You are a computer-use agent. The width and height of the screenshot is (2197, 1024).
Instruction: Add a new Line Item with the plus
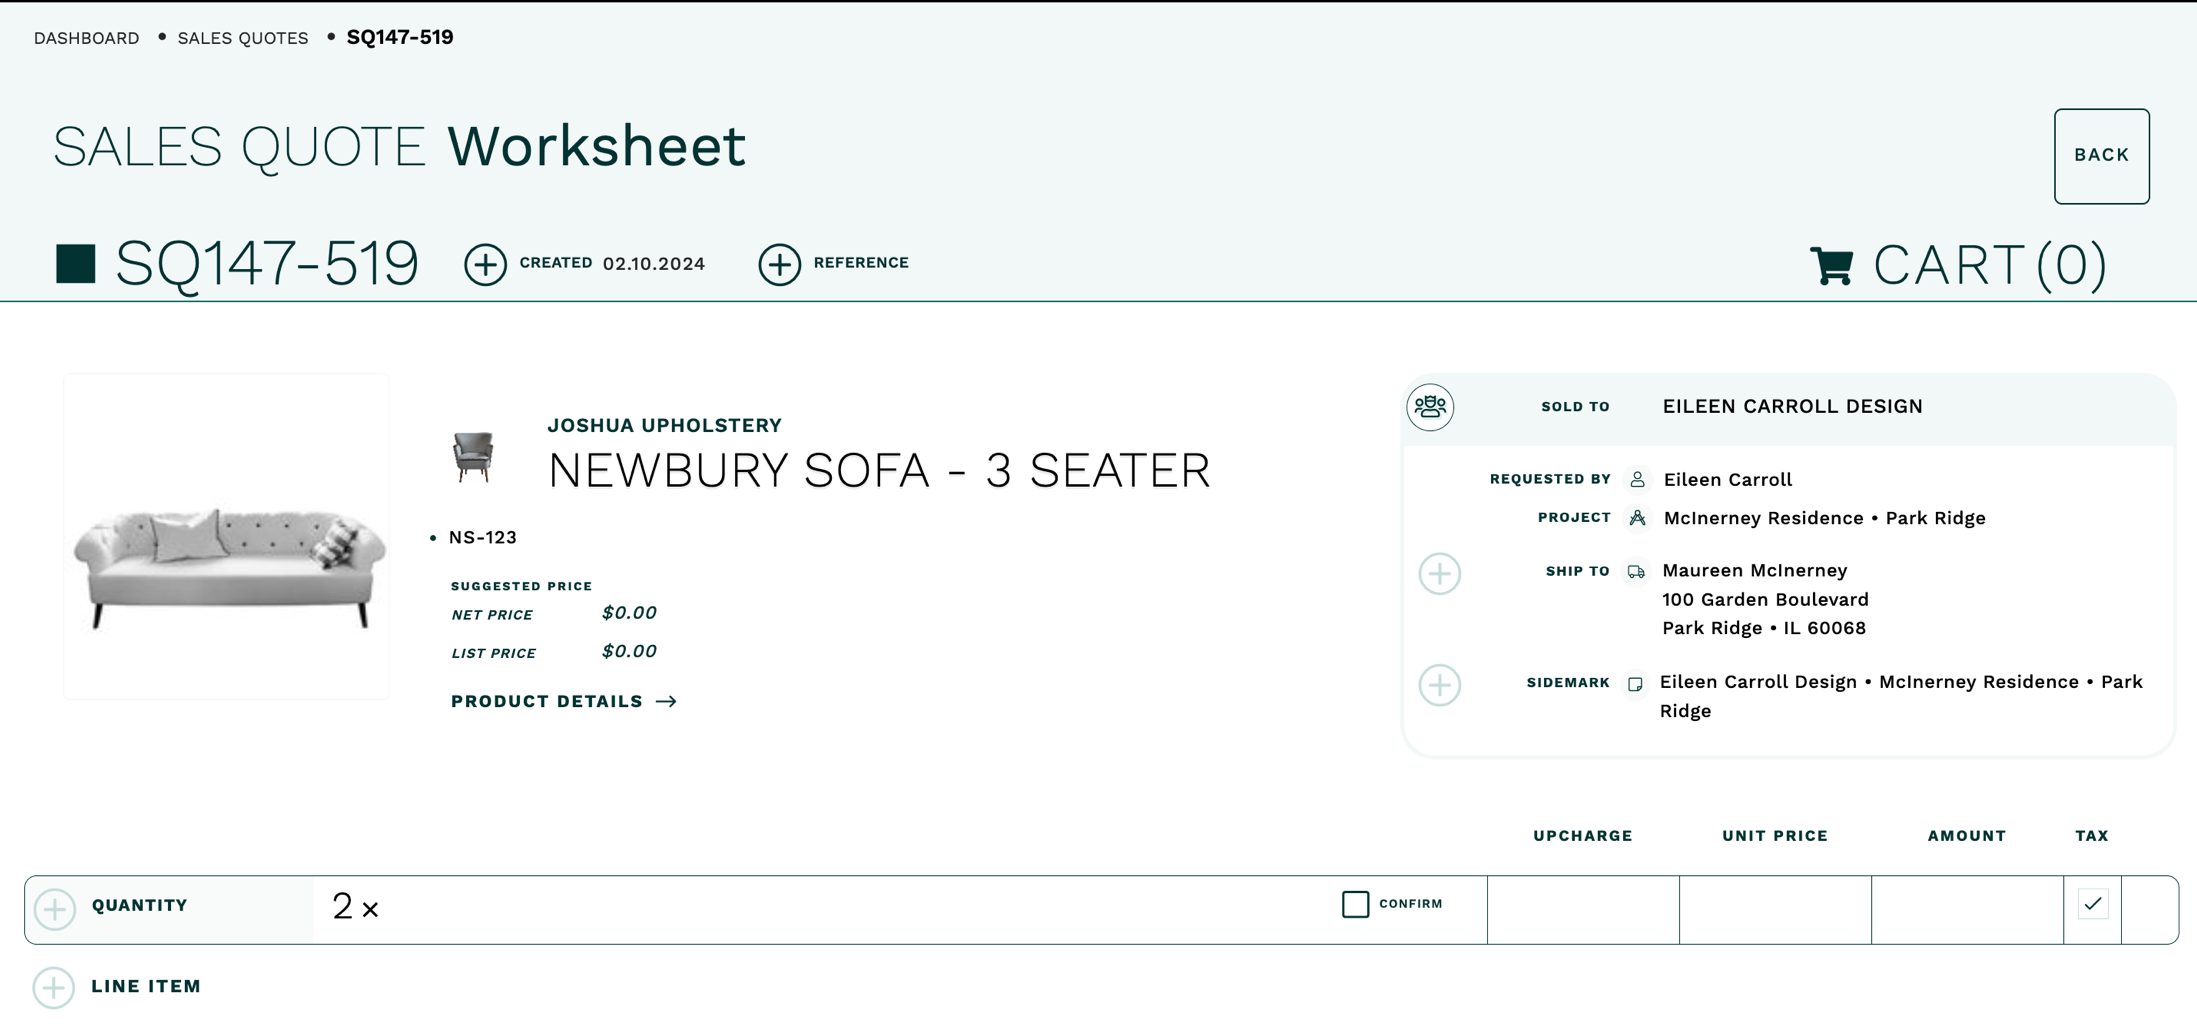[55, 987]
